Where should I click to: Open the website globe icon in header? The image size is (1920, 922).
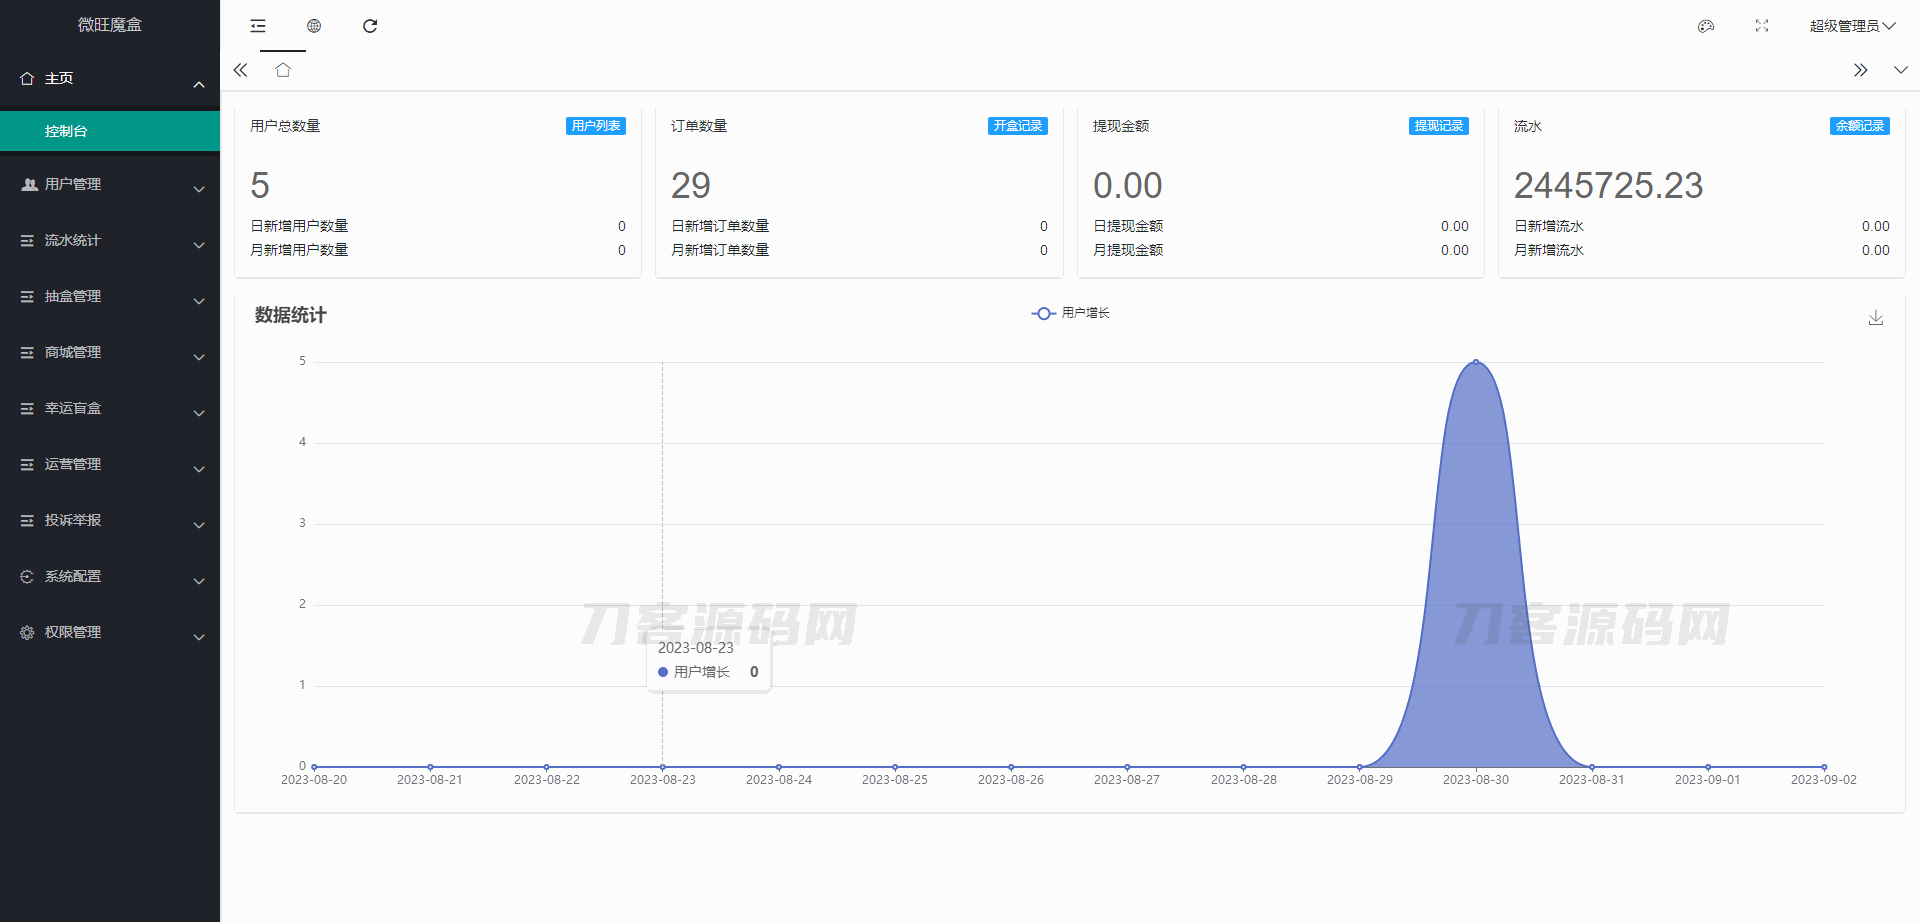click(314, 26)
